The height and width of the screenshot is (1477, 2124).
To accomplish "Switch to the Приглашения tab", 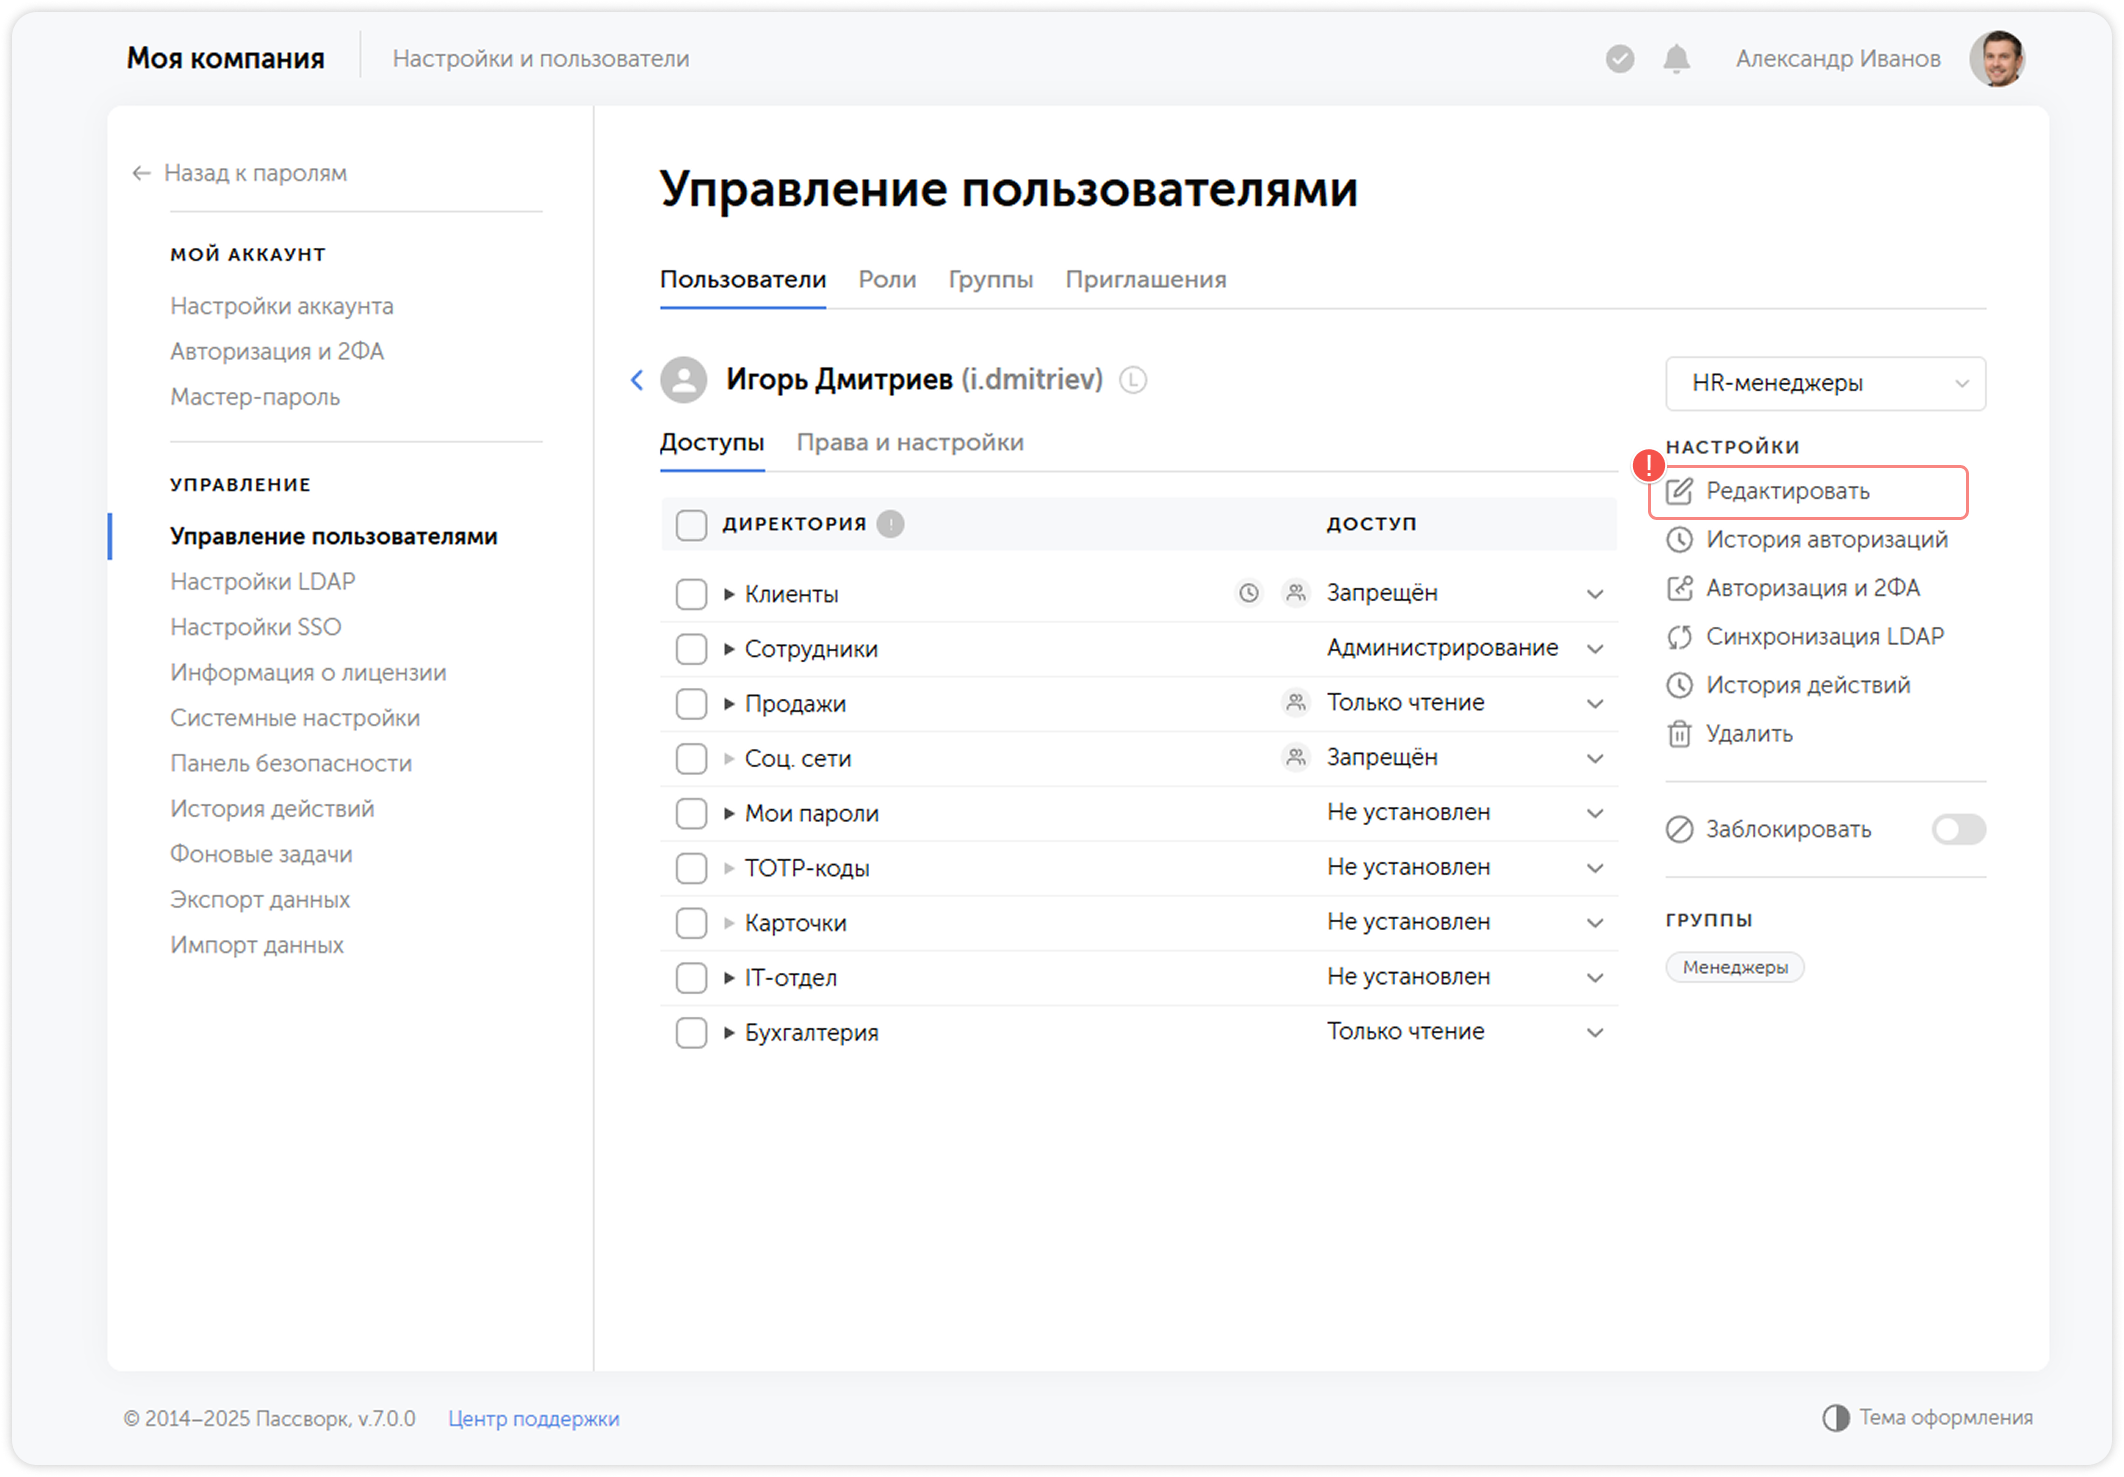I will [1145, 280].
